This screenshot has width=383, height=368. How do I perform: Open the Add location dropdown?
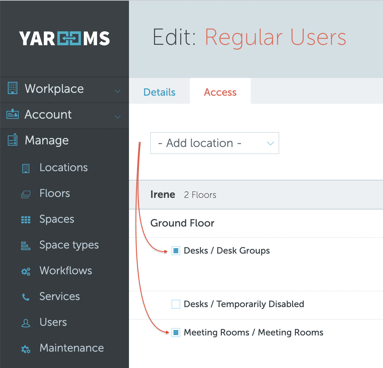point(215,143)
